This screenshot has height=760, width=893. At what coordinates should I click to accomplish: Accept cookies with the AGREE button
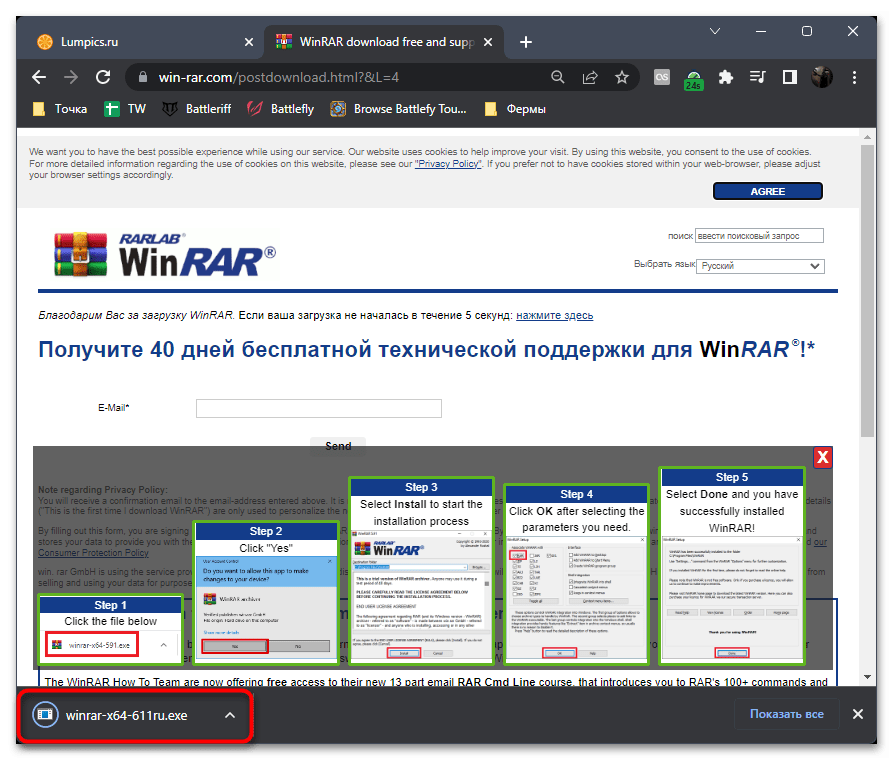[x=768, y=191]
